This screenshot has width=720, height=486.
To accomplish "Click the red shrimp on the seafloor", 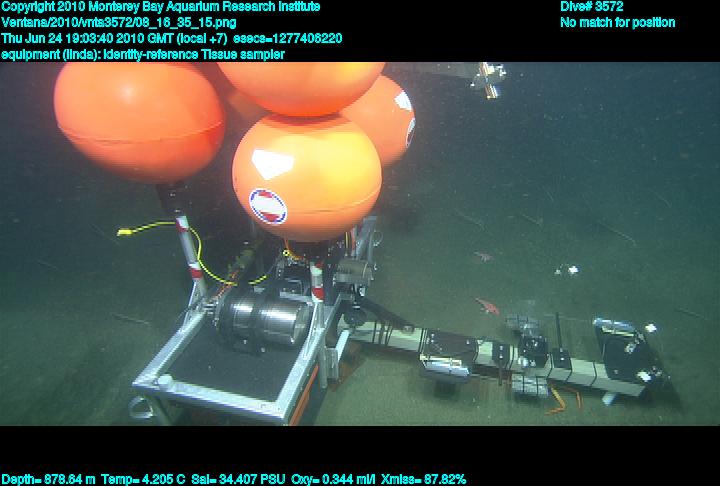I will tap(489, 304).
